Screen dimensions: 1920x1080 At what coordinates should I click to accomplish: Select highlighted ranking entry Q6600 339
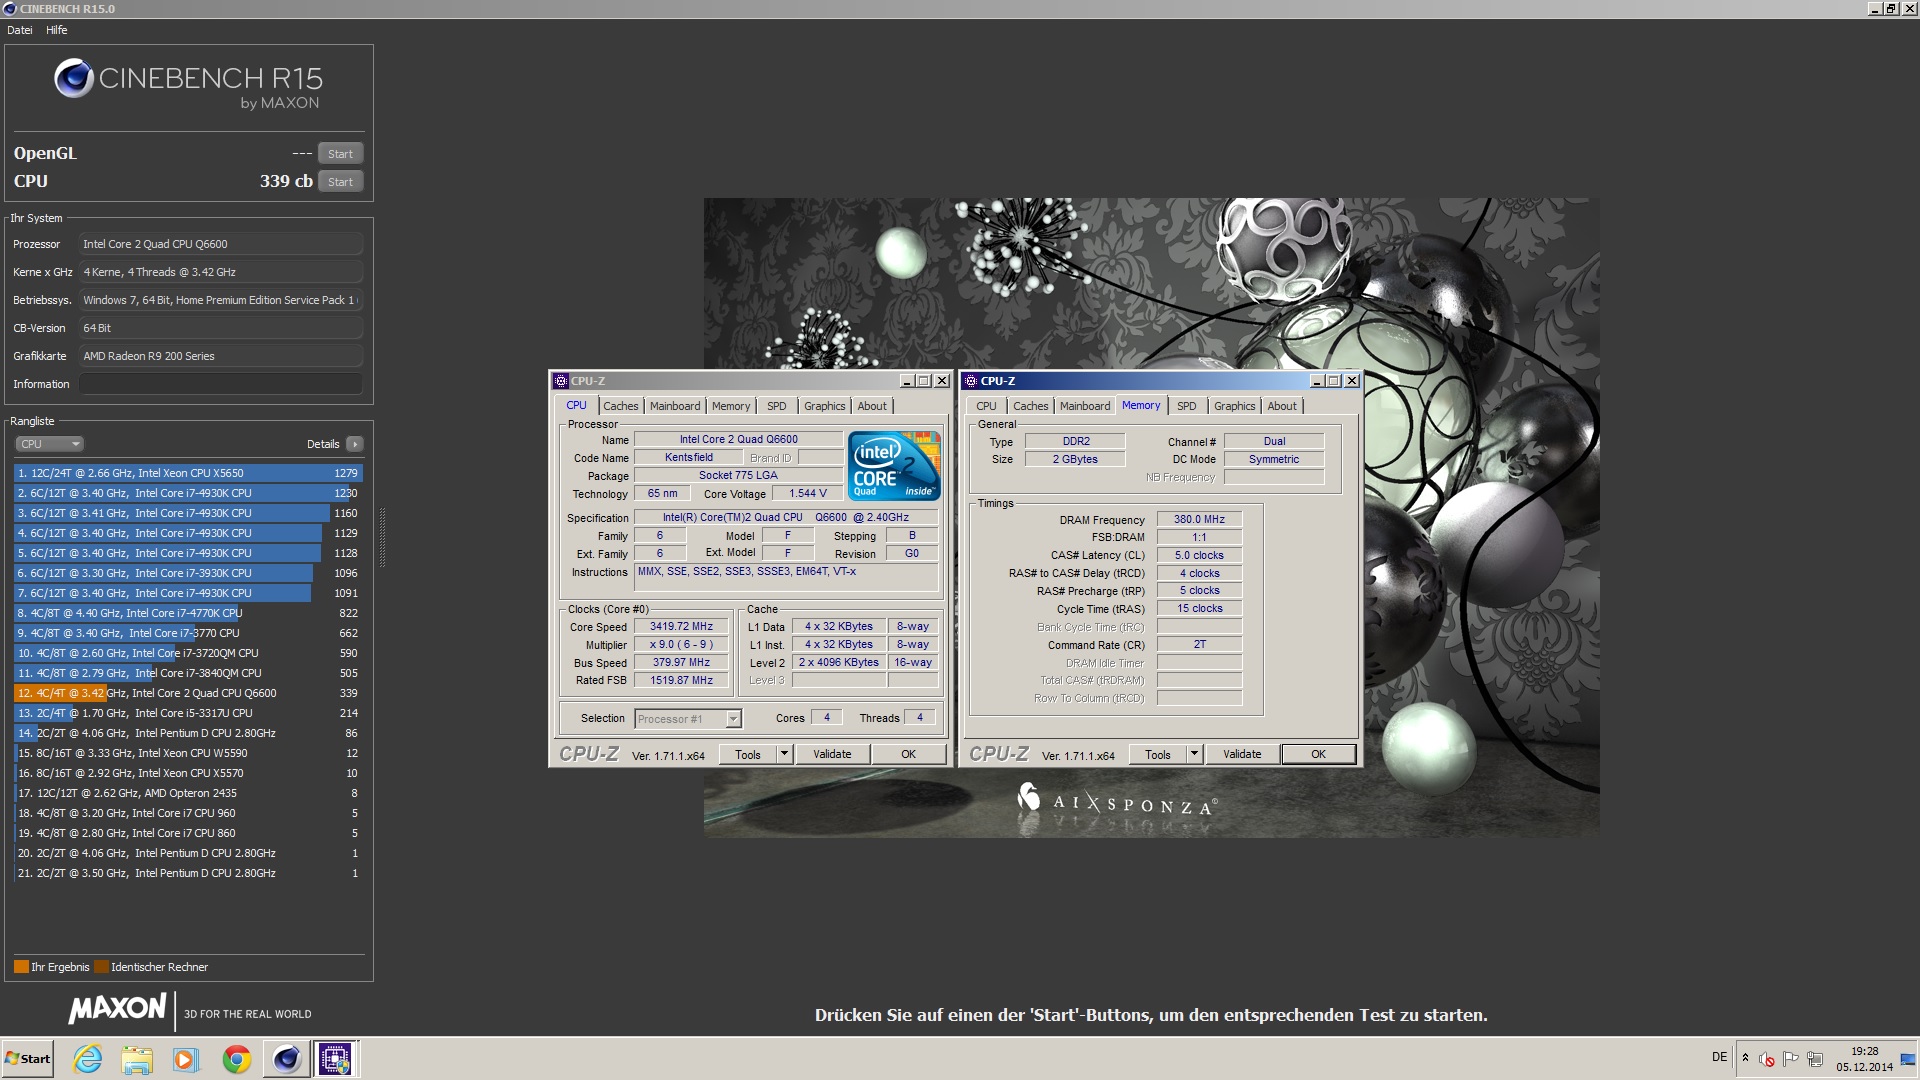[x=188, y=693]
